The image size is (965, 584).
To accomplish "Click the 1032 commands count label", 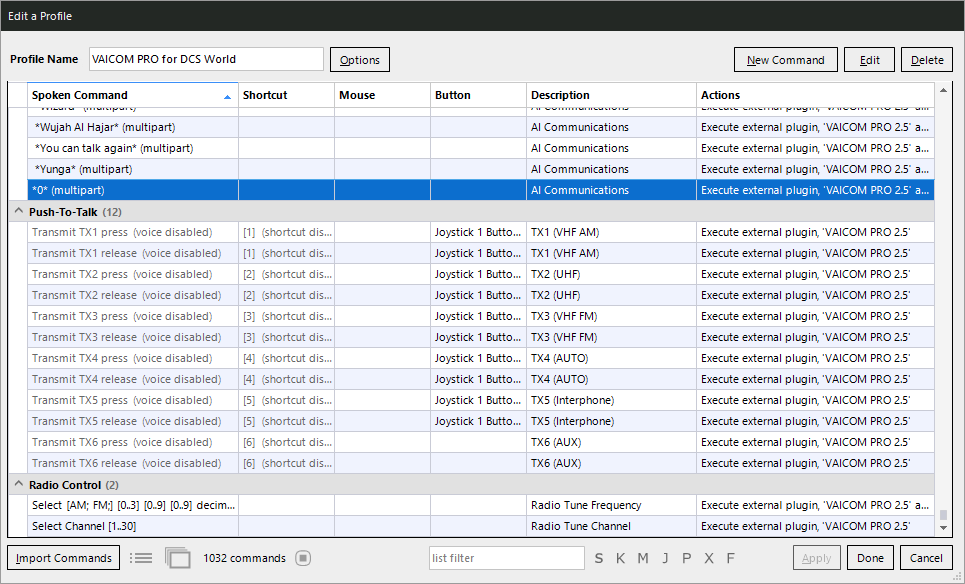I will [244, 558].
